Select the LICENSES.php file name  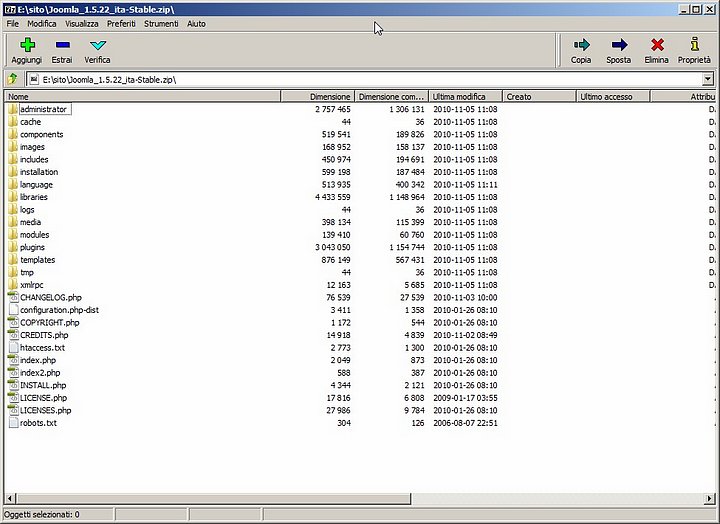[x=45, y=410]
